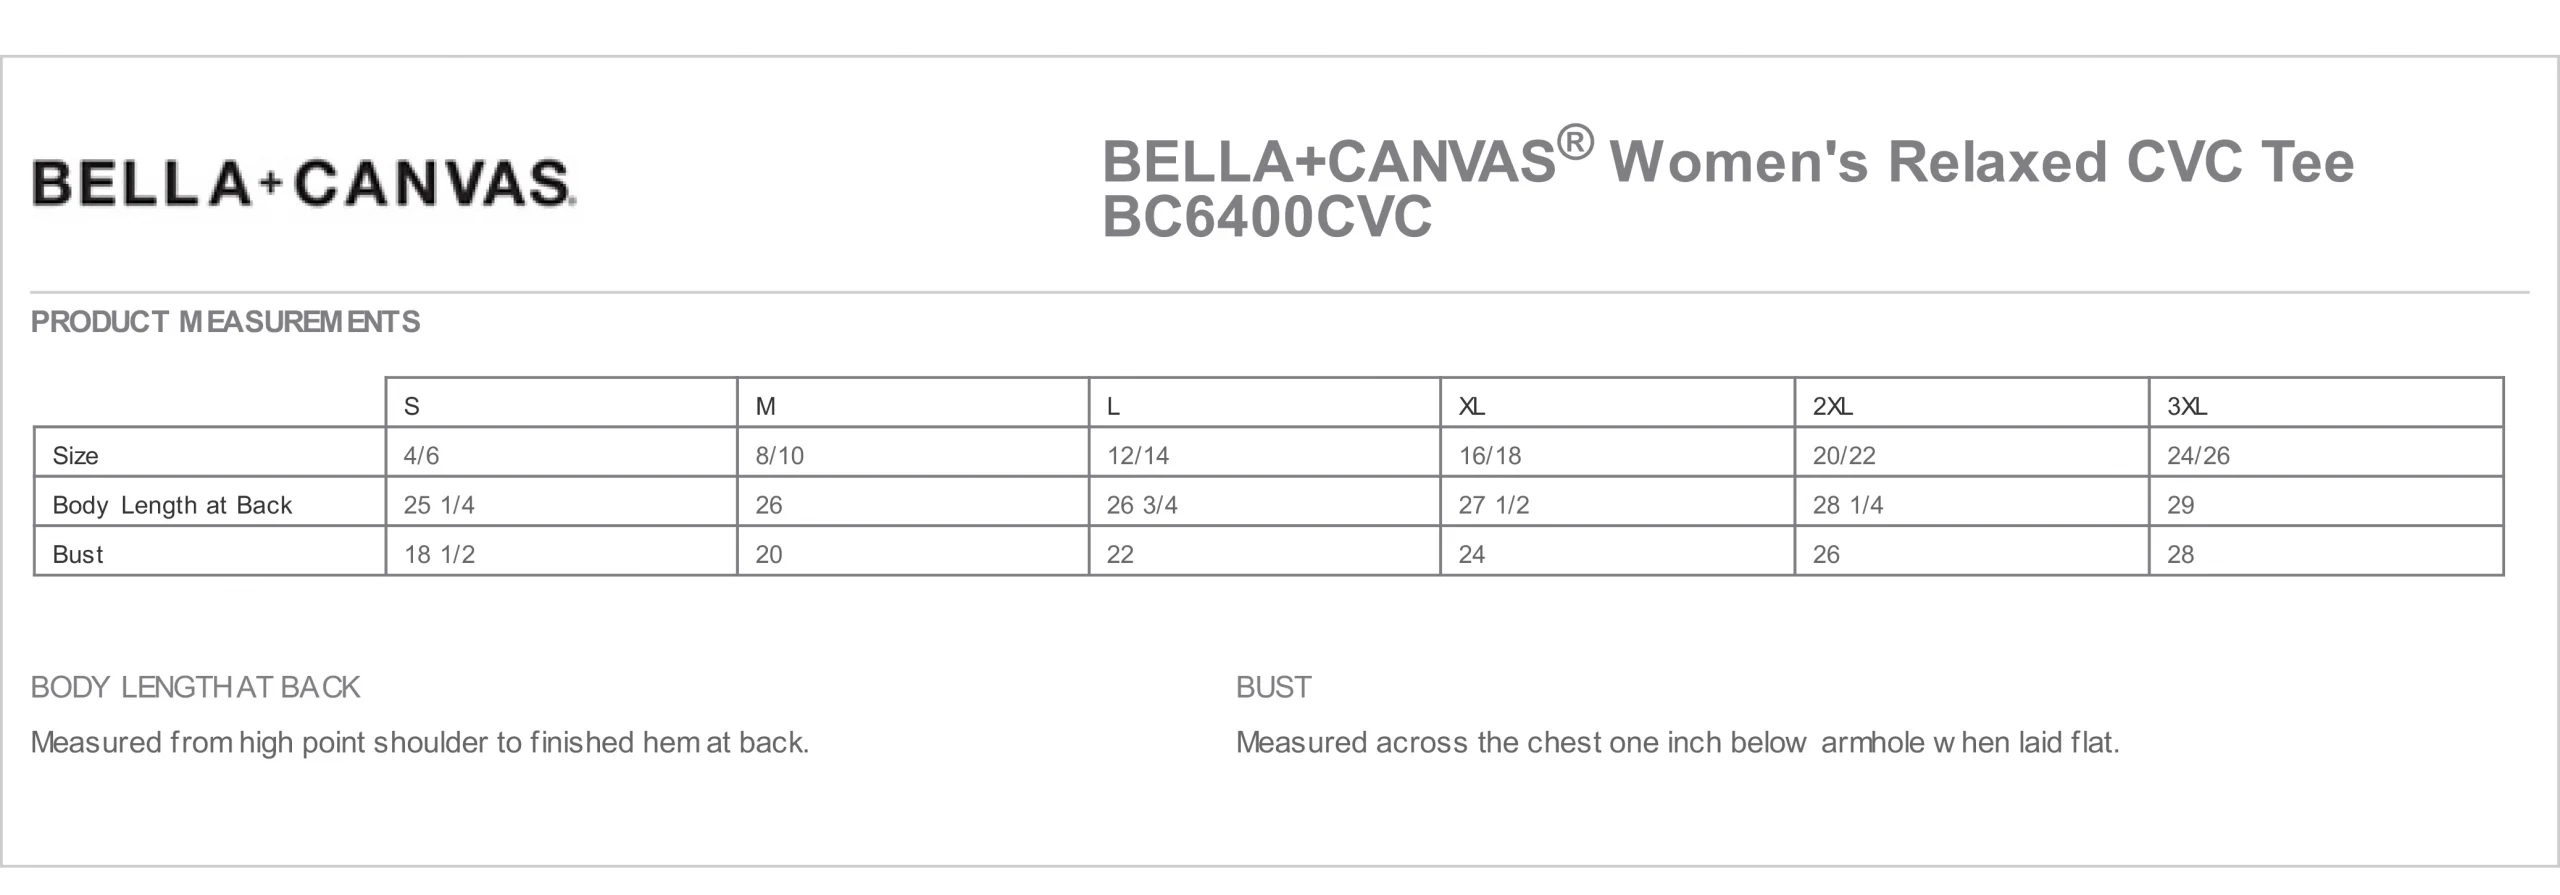The image size is (2560, 895).
Task: Select the 4/6 size cell
Action: click(561, 453)
